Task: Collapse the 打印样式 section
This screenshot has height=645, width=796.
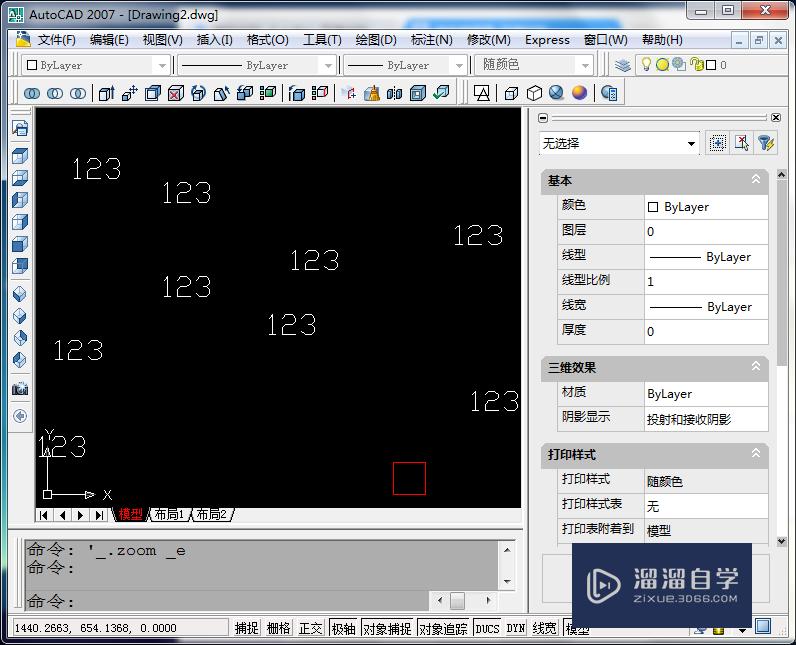Action: (756, 453)
